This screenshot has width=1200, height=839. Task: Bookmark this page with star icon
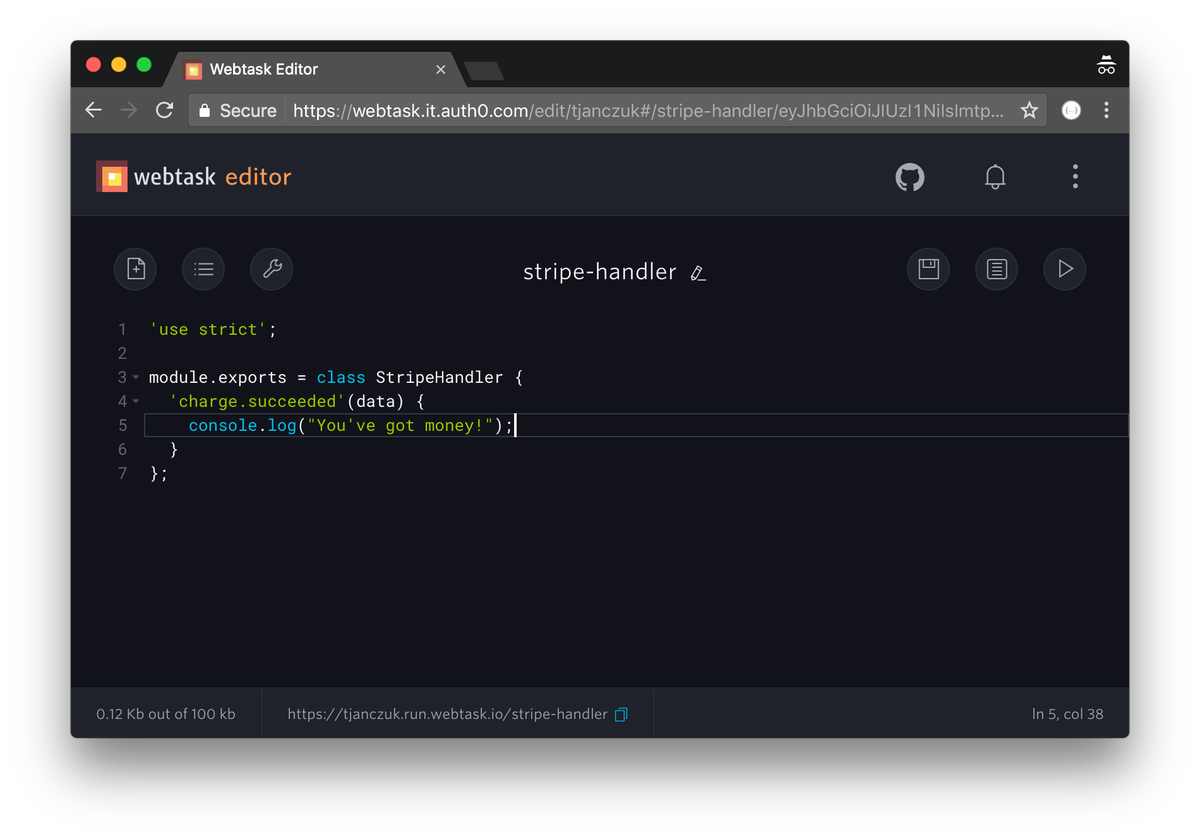1029,111
